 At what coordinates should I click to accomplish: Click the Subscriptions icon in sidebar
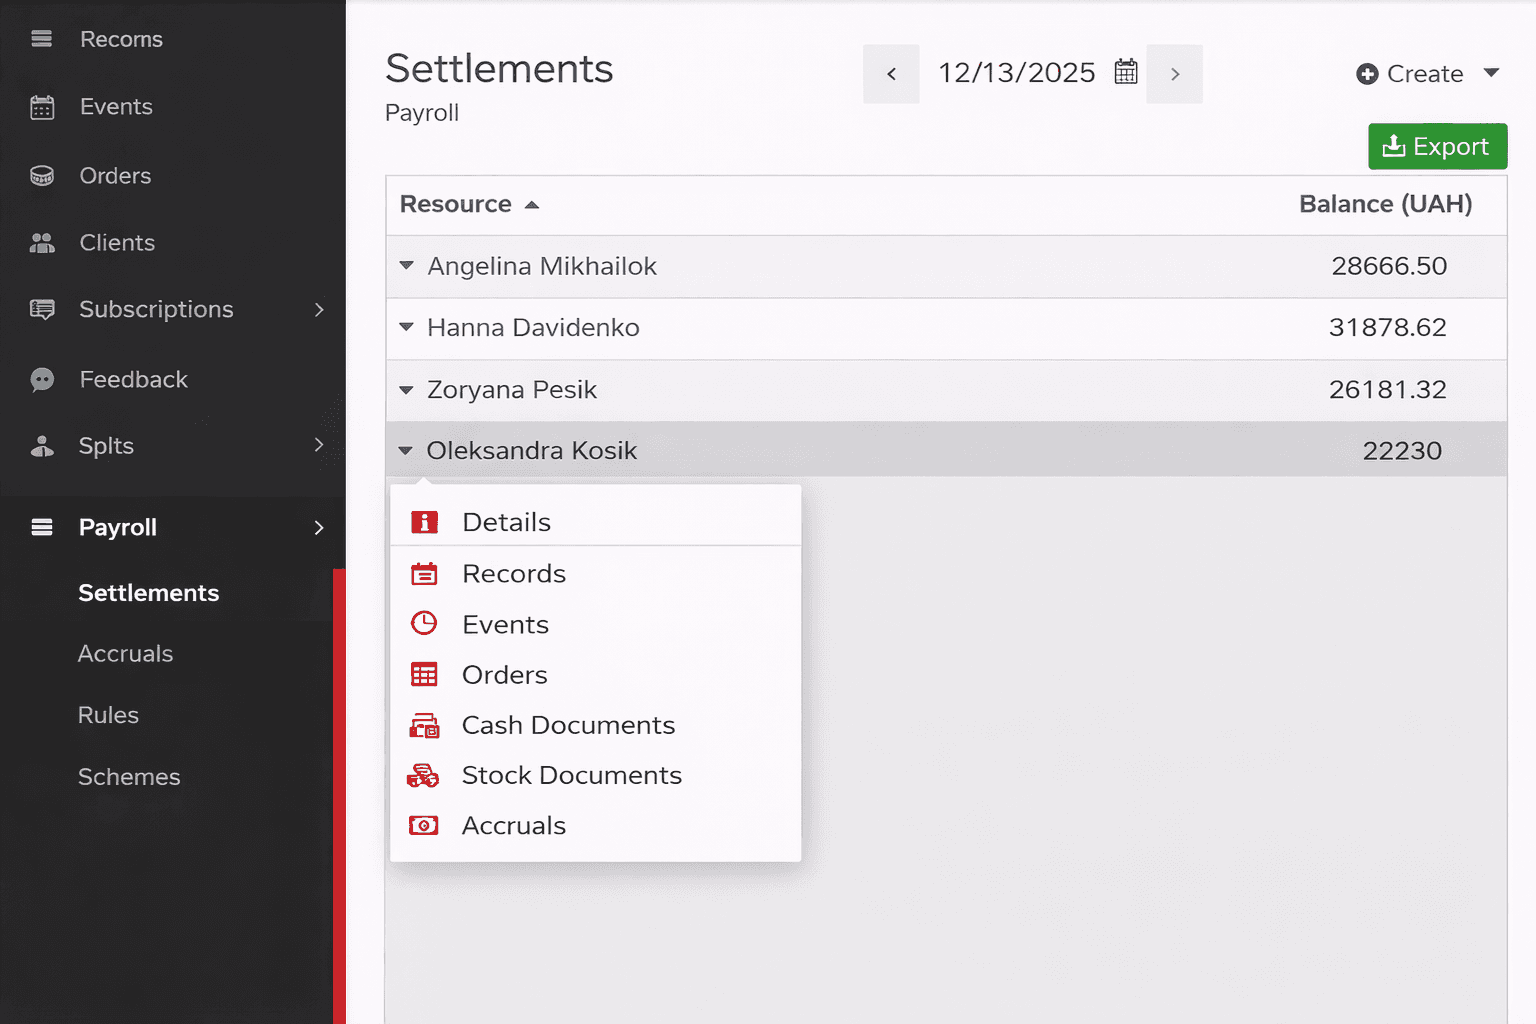(x=42, y=310)
